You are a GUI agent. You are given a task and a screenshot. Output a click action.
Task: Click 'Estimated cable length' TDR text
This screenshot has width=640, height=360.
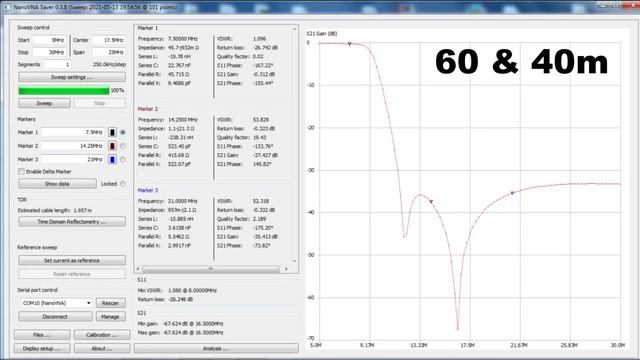click(x=55, y=210)
